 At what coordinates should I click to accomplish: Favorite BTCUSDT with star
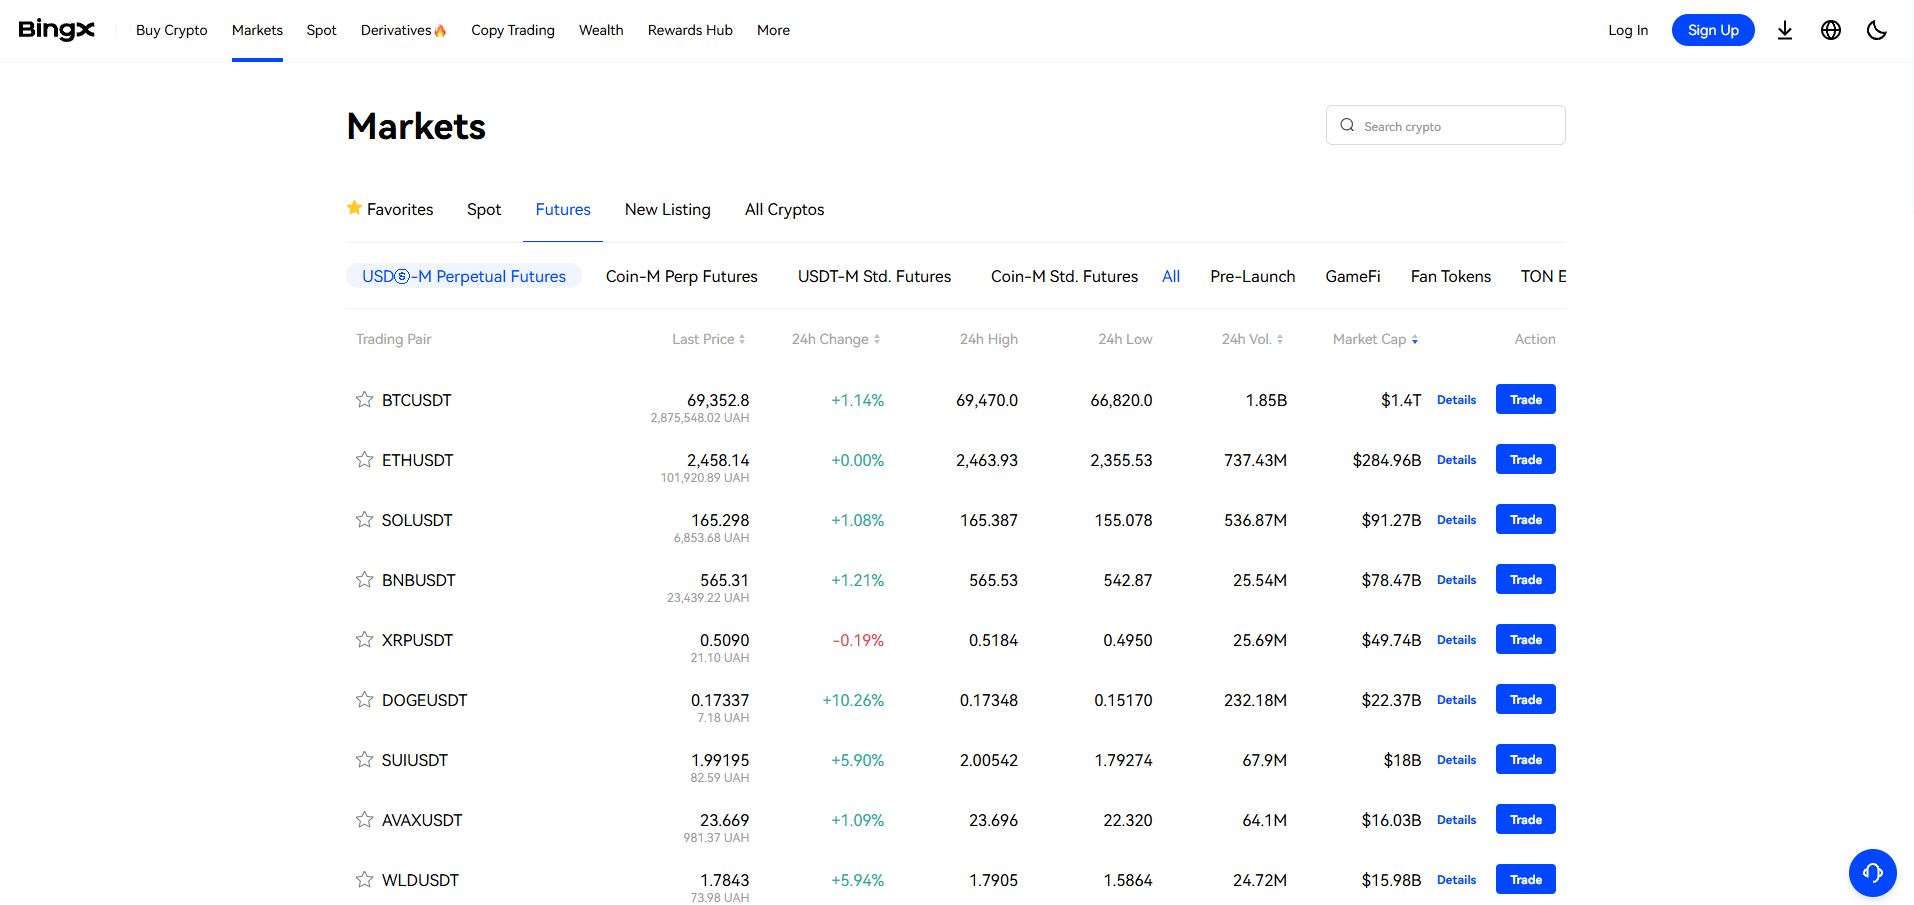364,399
